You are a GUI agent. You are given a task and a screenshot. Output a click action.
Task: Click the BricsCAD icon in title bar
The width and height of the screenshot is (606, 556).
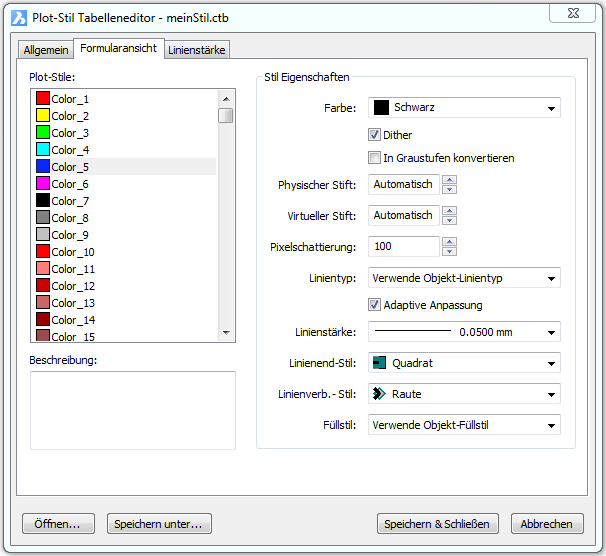(17, 17)
